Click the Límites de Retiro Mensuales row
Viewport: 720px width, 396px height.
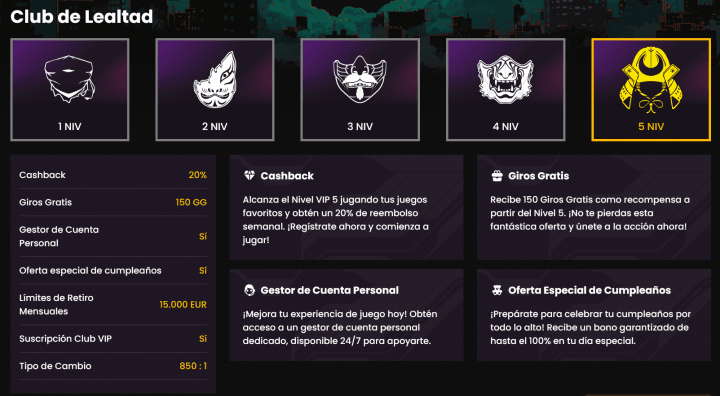click(113, 305)
